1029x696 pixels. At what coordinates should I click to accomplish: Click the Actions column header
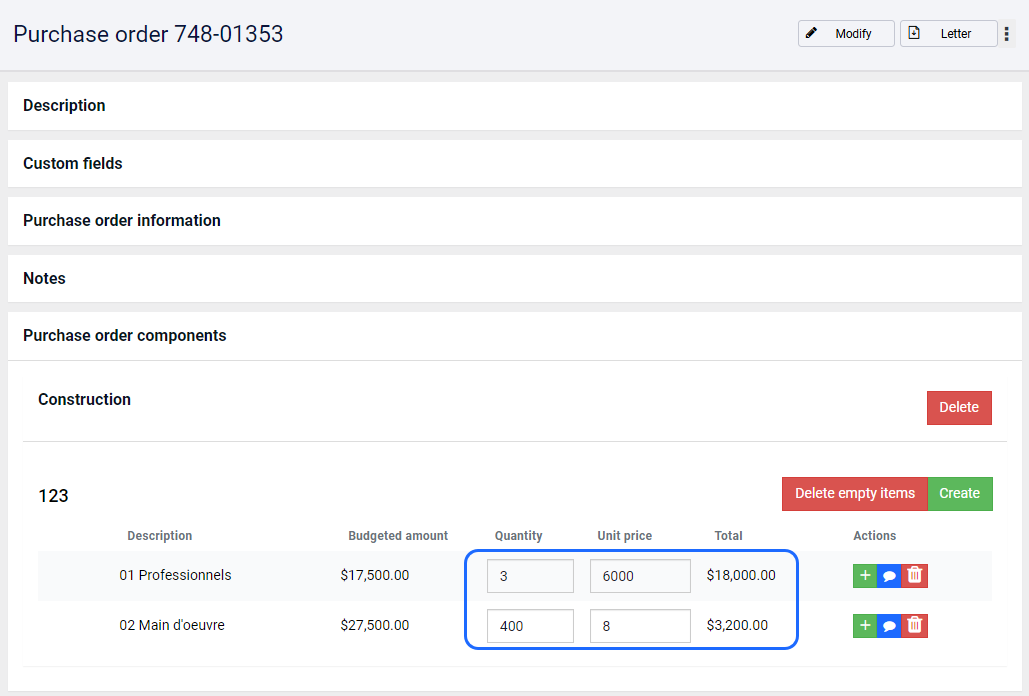click(874, 535)
